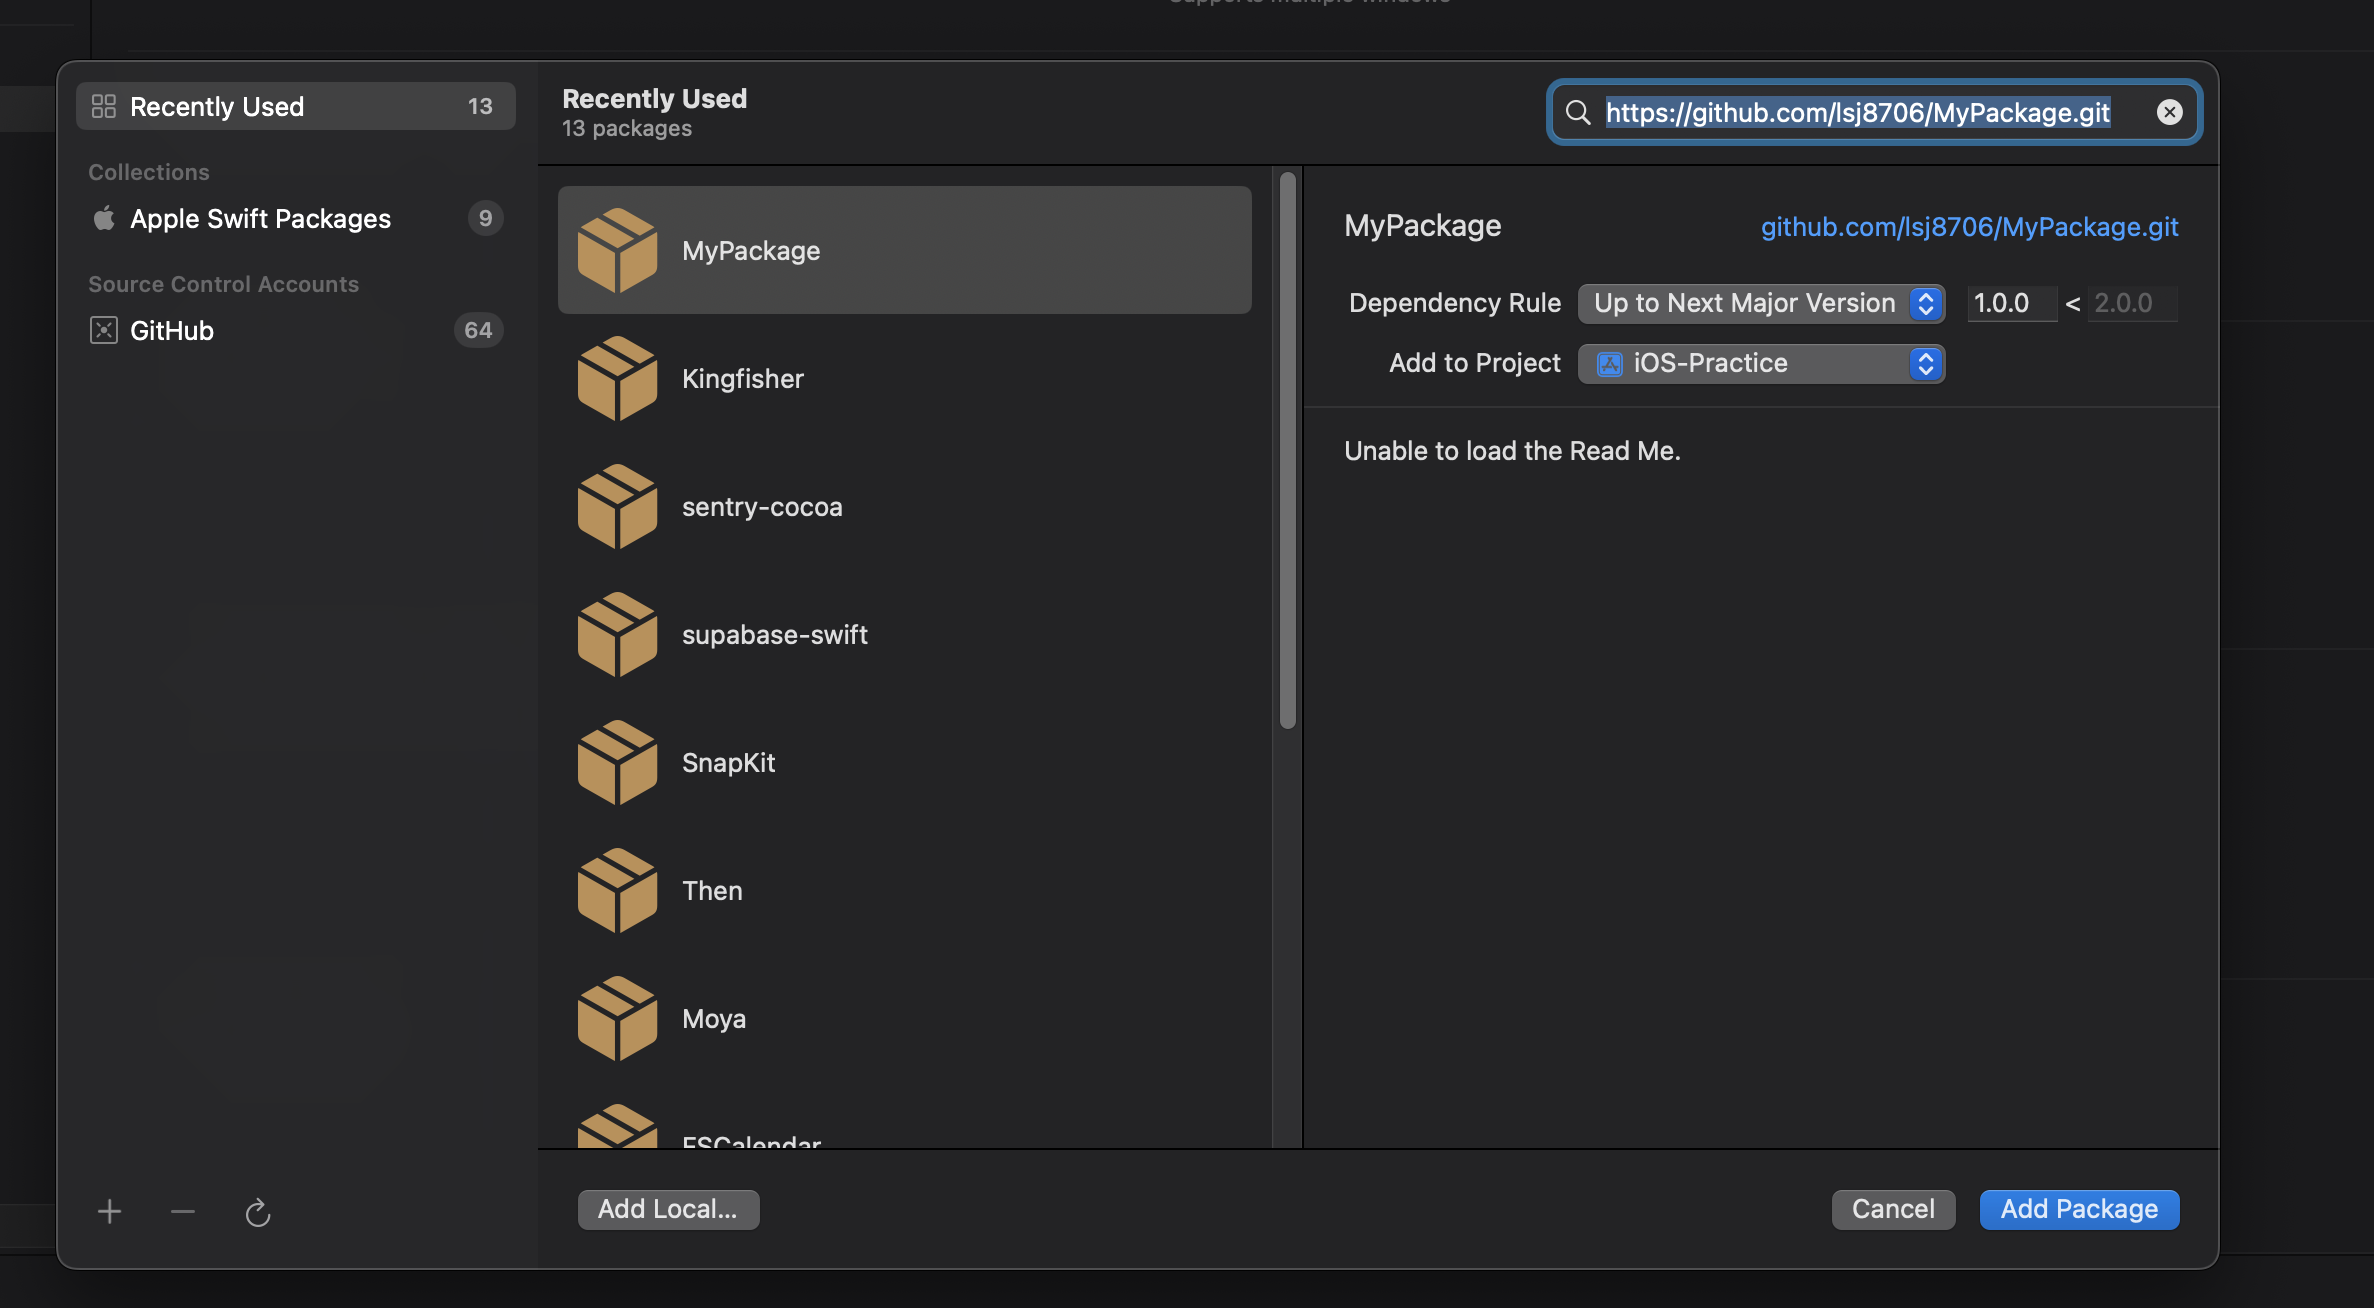This screenshot has height=1308, width=2374.
Task: Select the Moya package row
Action: [x=905, y=1018]
